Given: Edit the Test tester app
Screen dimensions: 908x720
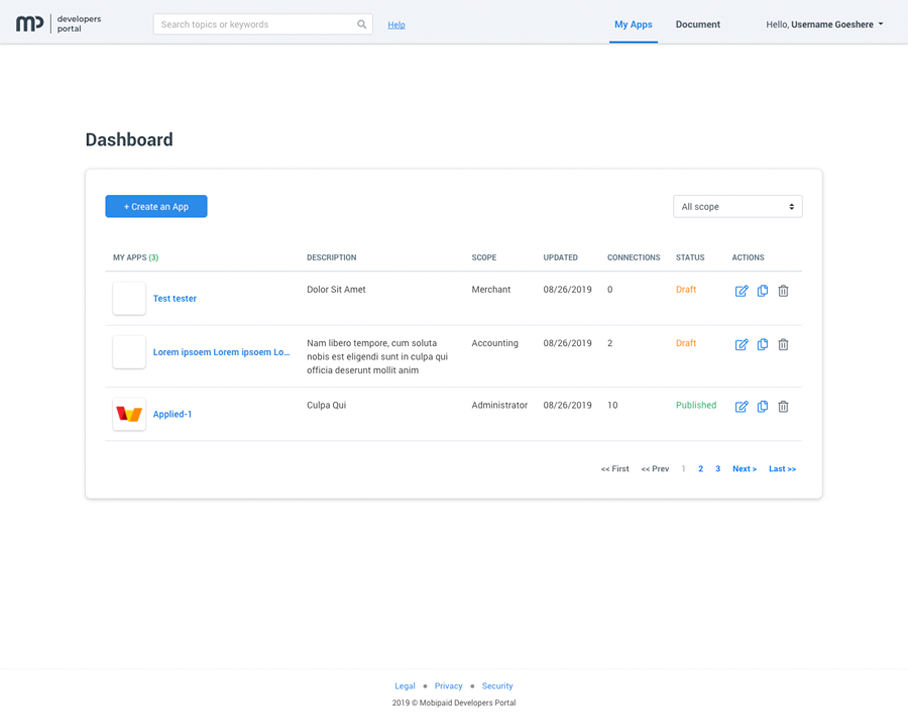Looking at the screenshot, I should pyautogui.click(x=741, y=291).
